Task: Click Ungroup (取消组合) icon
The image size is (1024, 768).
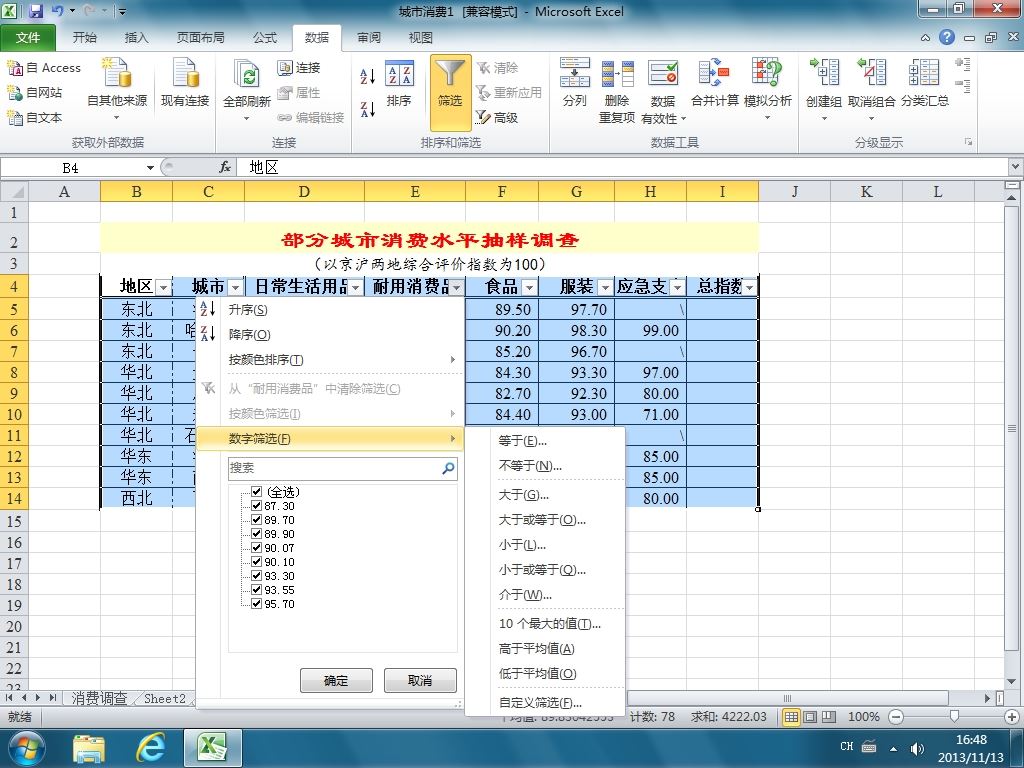Action: click(x=871, y=73)
